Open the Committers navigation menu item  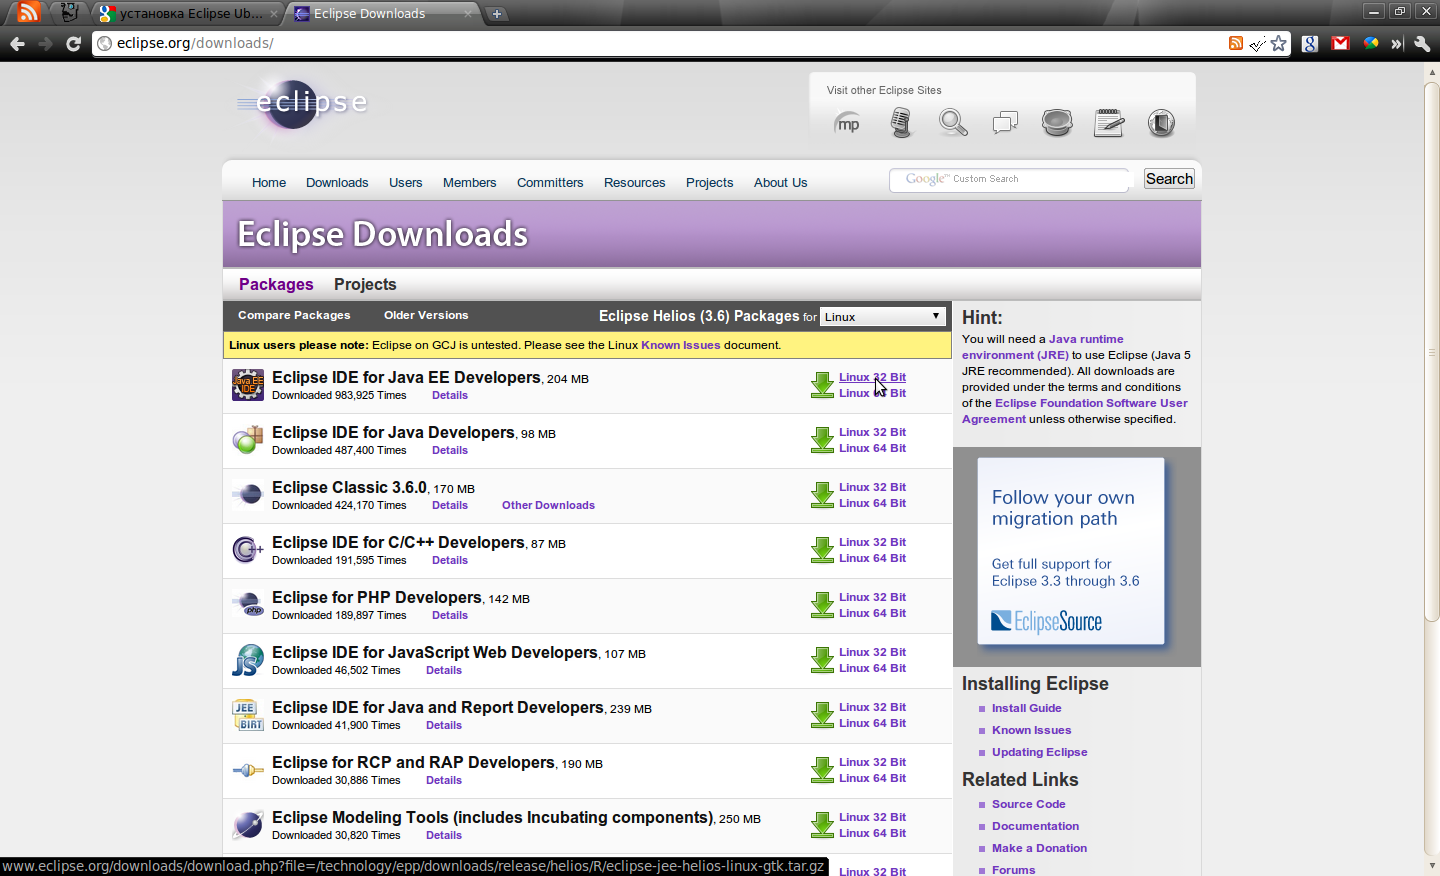pyautogui.click(x=550, y=183)
